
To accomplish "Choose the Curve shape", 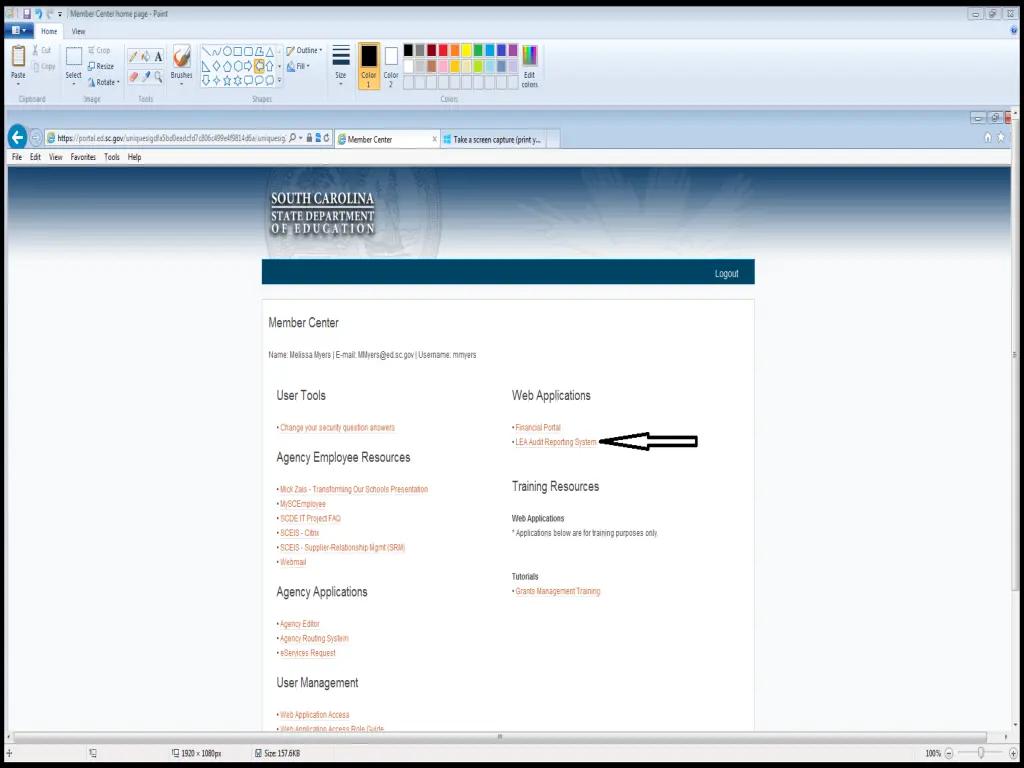I will (216, 51).
